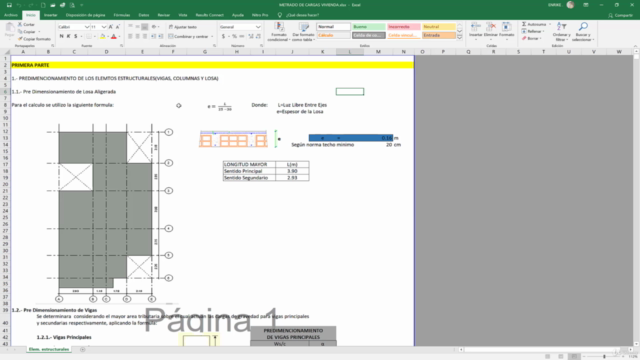Decrease decimal places
Image resolution: width=640 pixels, height=360 pixels.
pos(258,36)
